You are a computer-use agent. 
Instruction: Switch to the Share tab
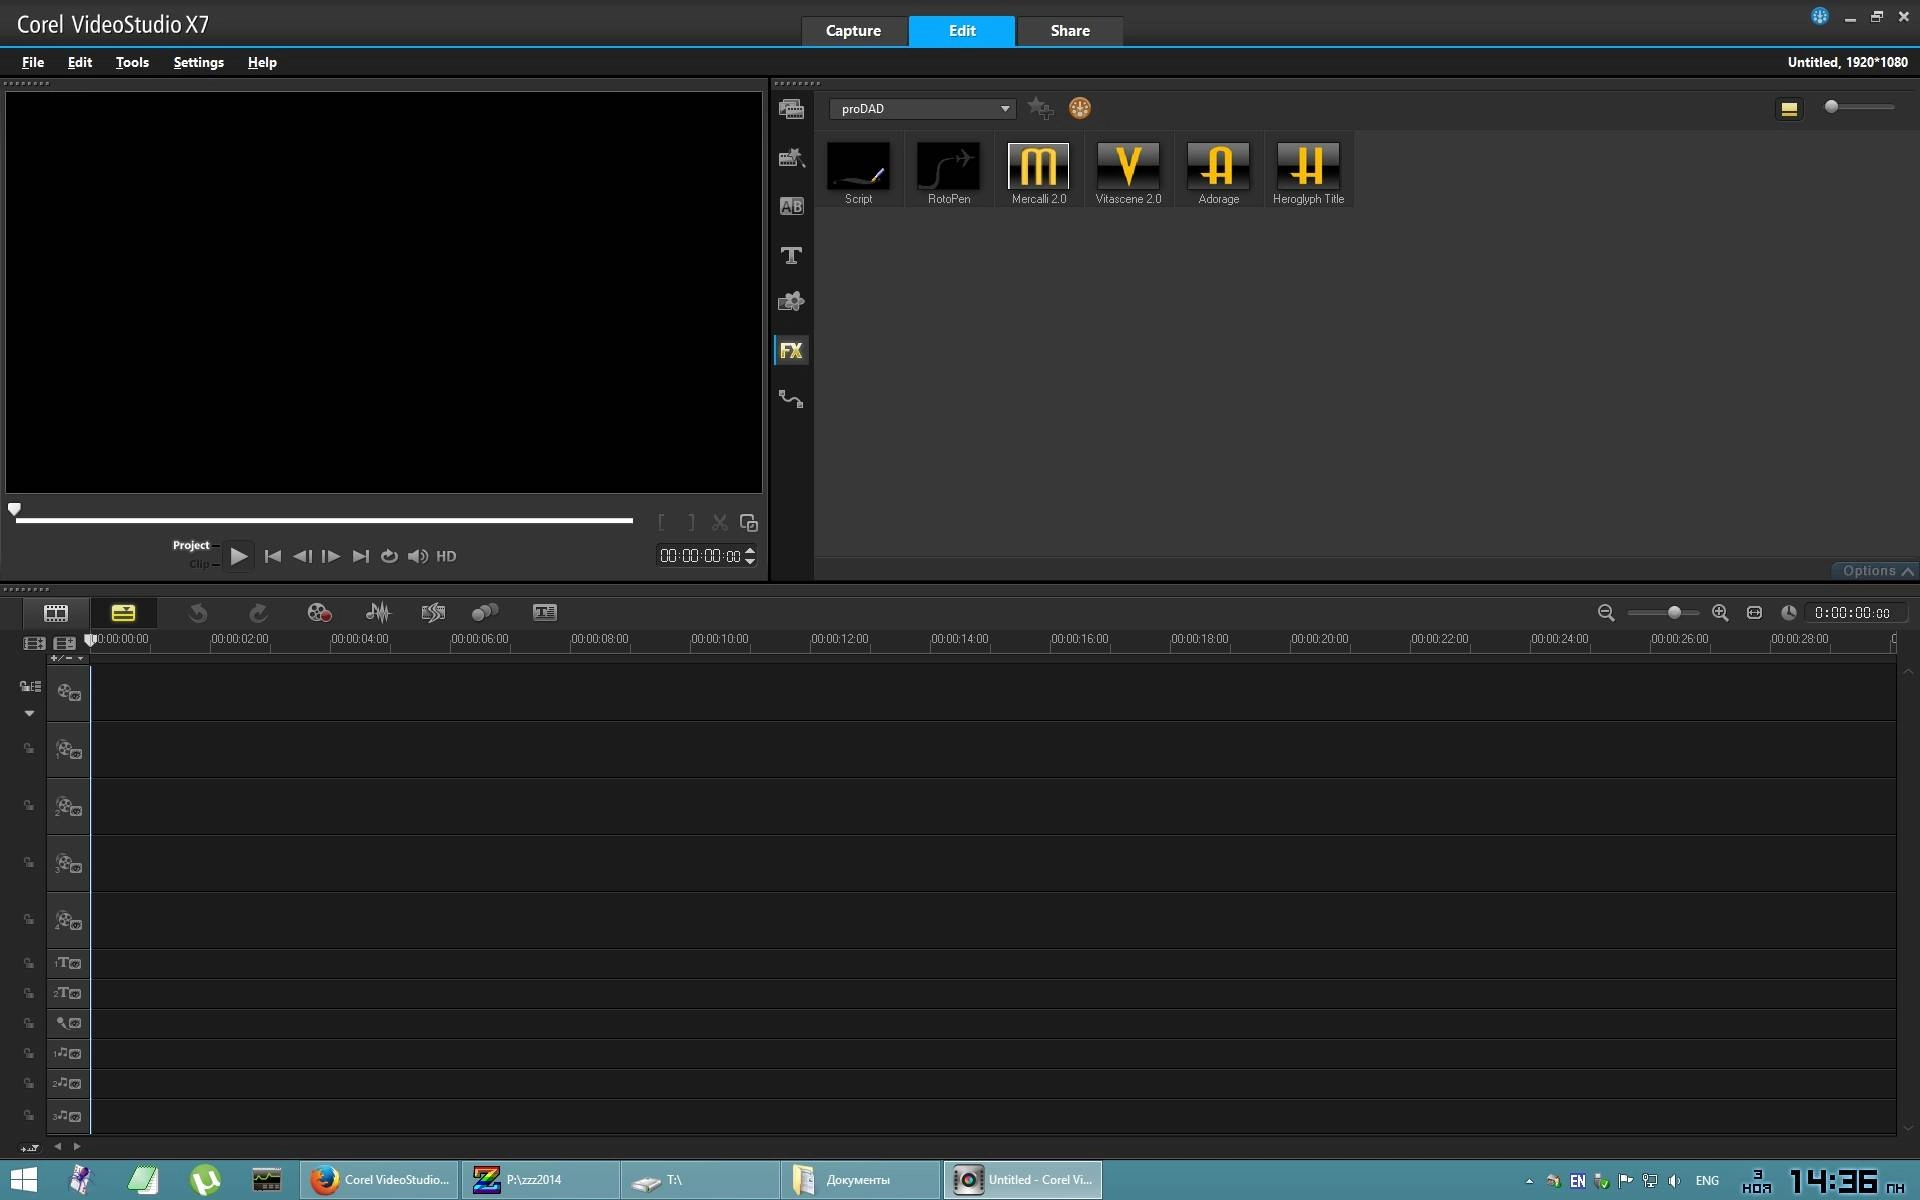(x=1070, y=31)
